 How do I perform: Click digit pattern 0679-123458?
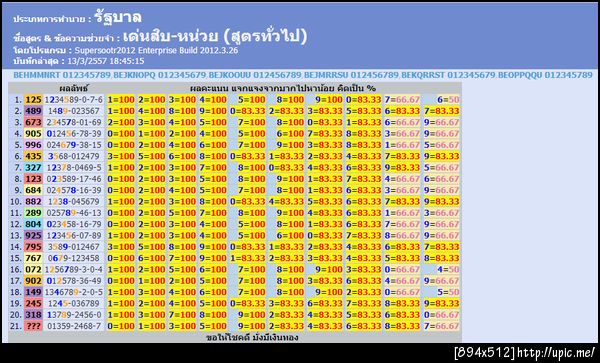point(74,258)
